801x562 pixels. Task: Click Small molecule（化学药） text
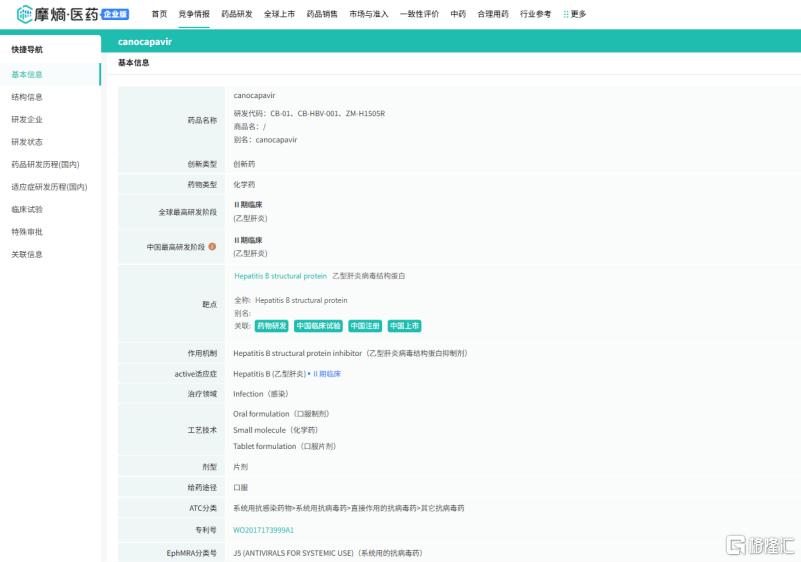coord(276,430)
